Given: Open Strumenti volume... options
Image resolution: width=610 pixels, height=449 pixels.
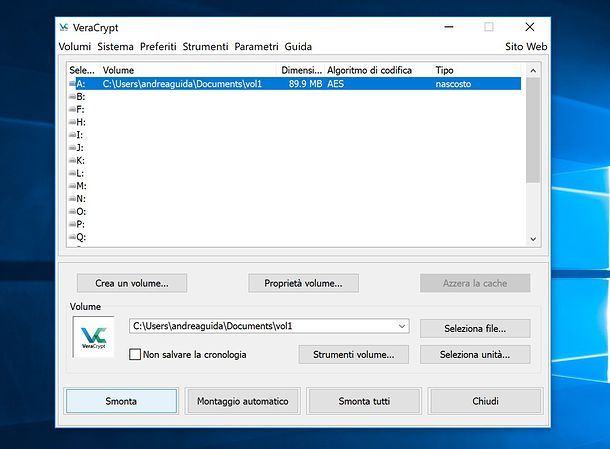Looking at the screenshot, I should tap(354, 354).
